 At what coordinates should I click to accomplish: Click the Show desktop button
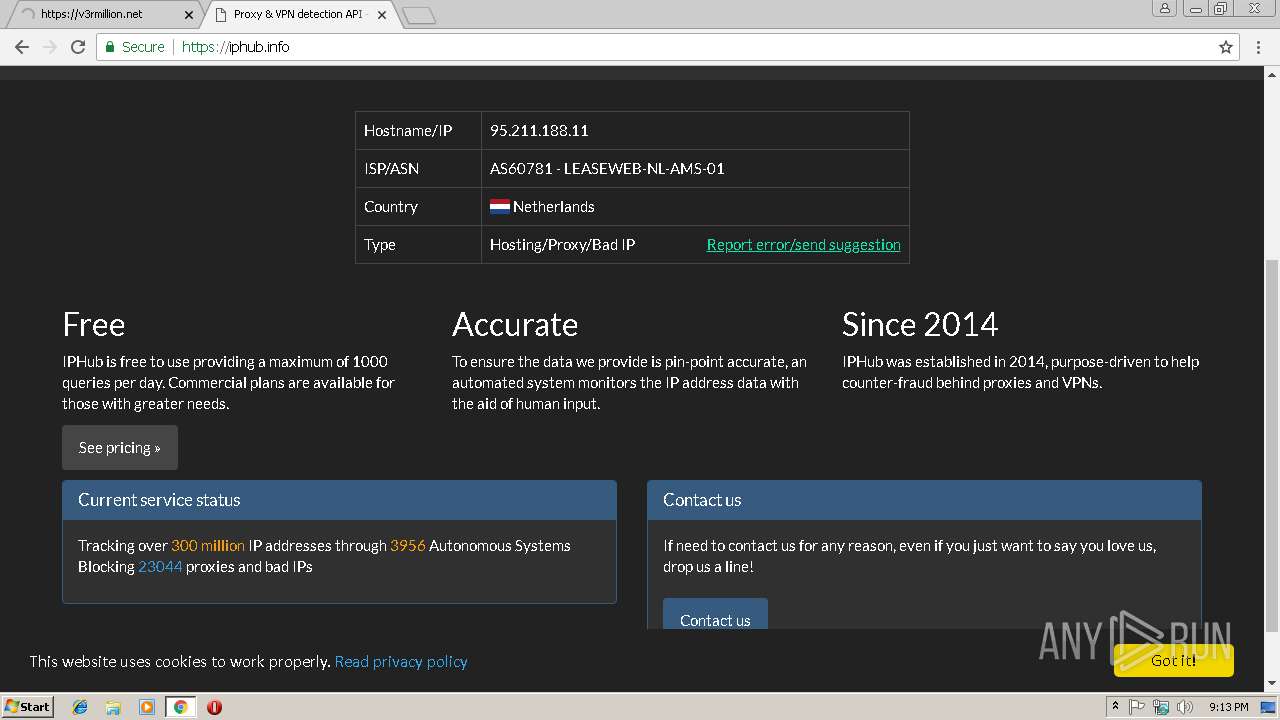click(x=1270, y=707)
